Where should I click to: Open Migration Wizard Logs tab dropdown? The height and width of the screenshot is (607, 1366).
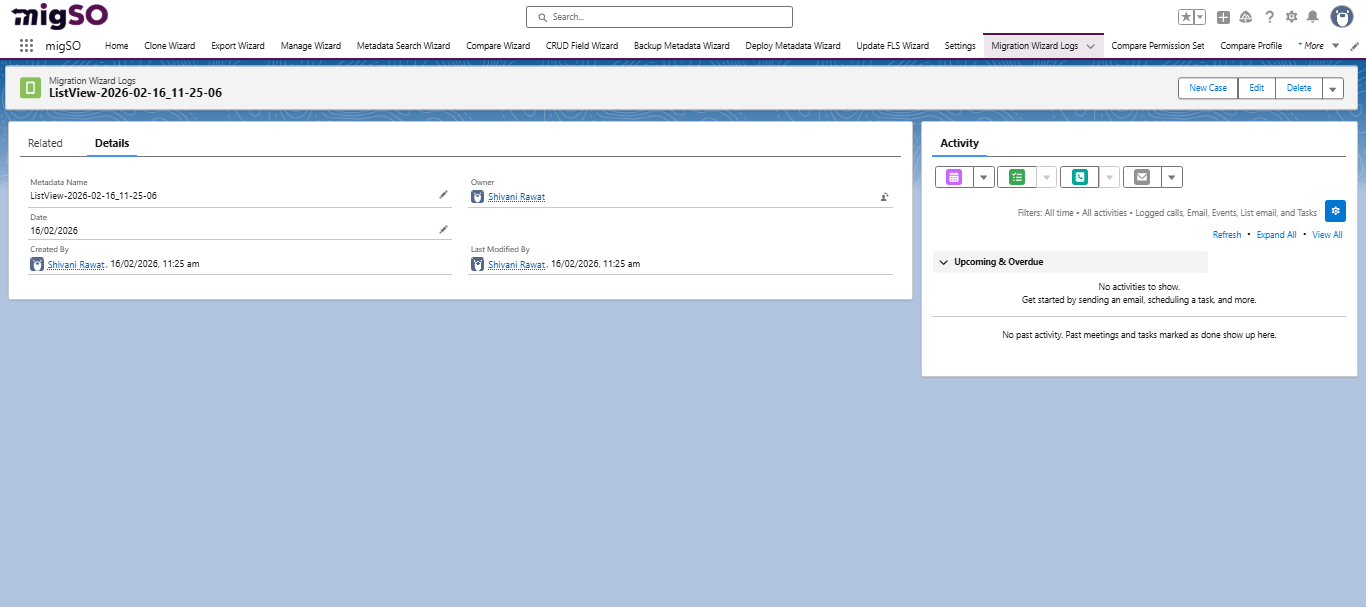coord(1090,45)
